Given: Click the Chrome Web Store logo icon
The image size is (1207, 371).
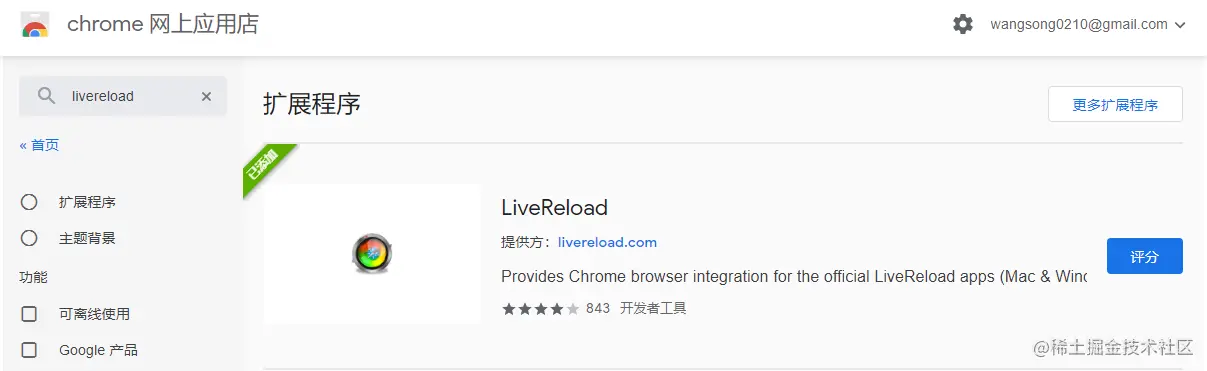Looking at the screenshot, I should click(x=36, y=24).
